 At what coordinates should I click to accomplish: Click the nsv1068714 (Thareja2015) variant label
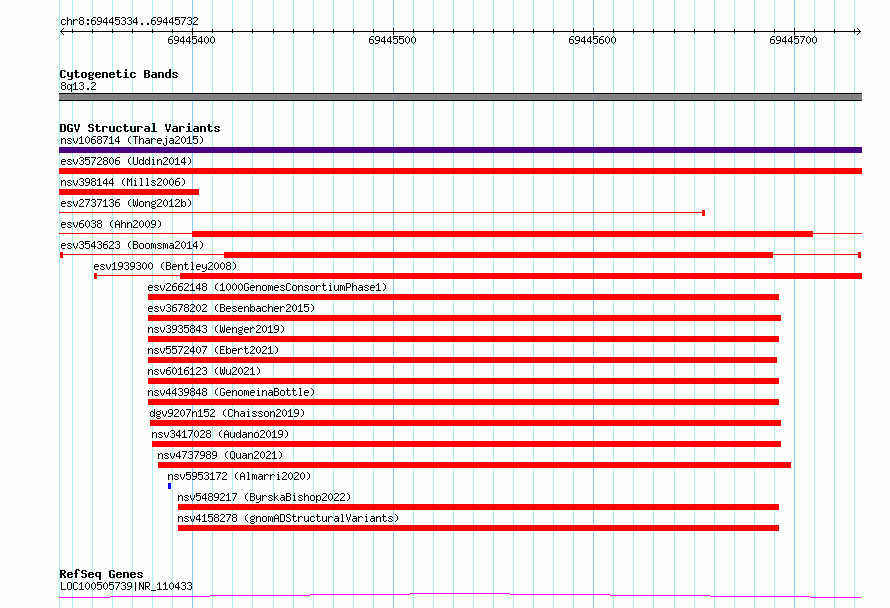[132, 140]
